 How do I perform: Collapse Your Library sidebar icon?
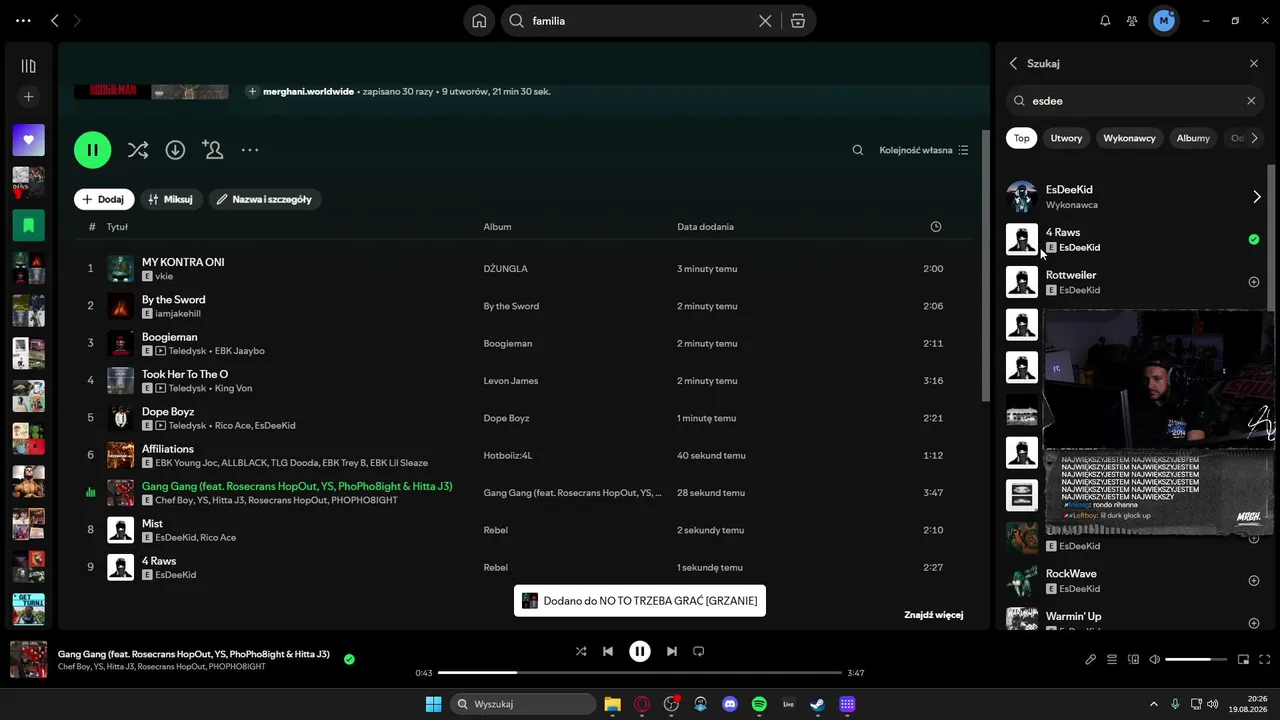coord(28,66)
